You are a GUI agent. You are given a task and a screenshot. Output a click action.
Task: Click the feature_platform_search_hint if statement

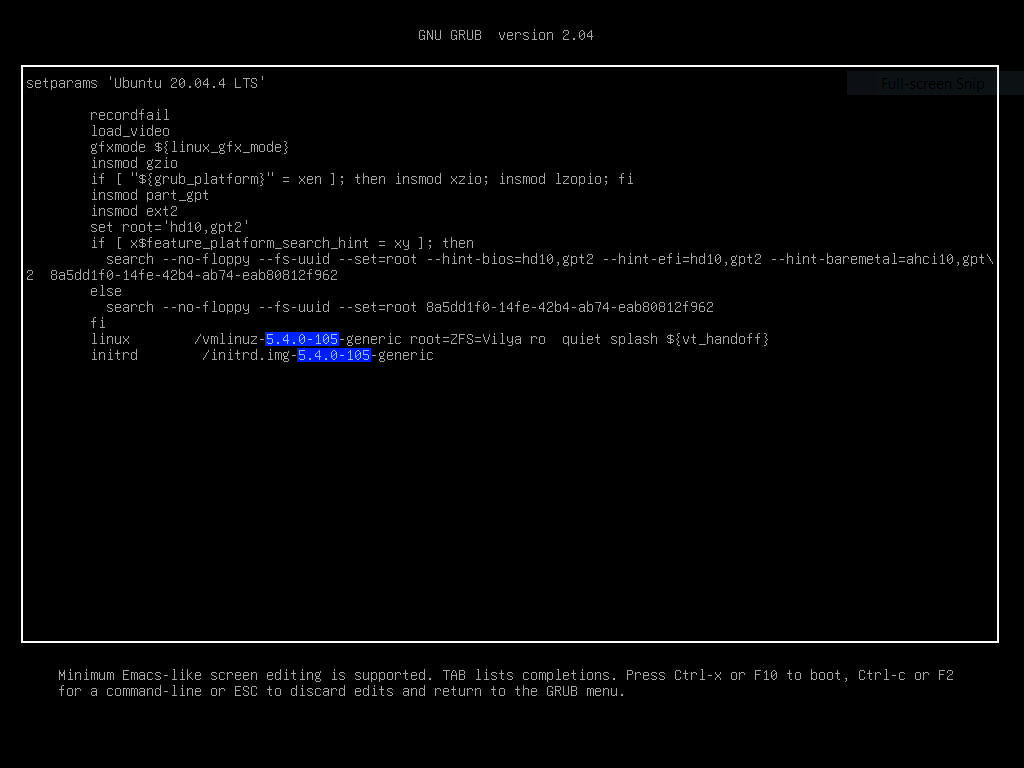click(x=281, y=243)
